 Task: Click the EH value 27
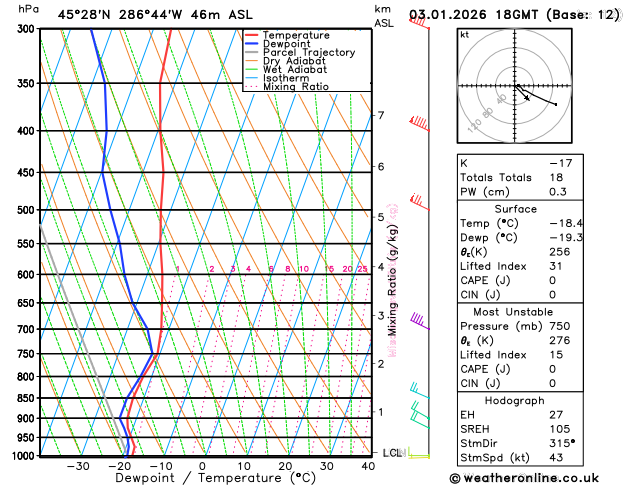point(556,415)
